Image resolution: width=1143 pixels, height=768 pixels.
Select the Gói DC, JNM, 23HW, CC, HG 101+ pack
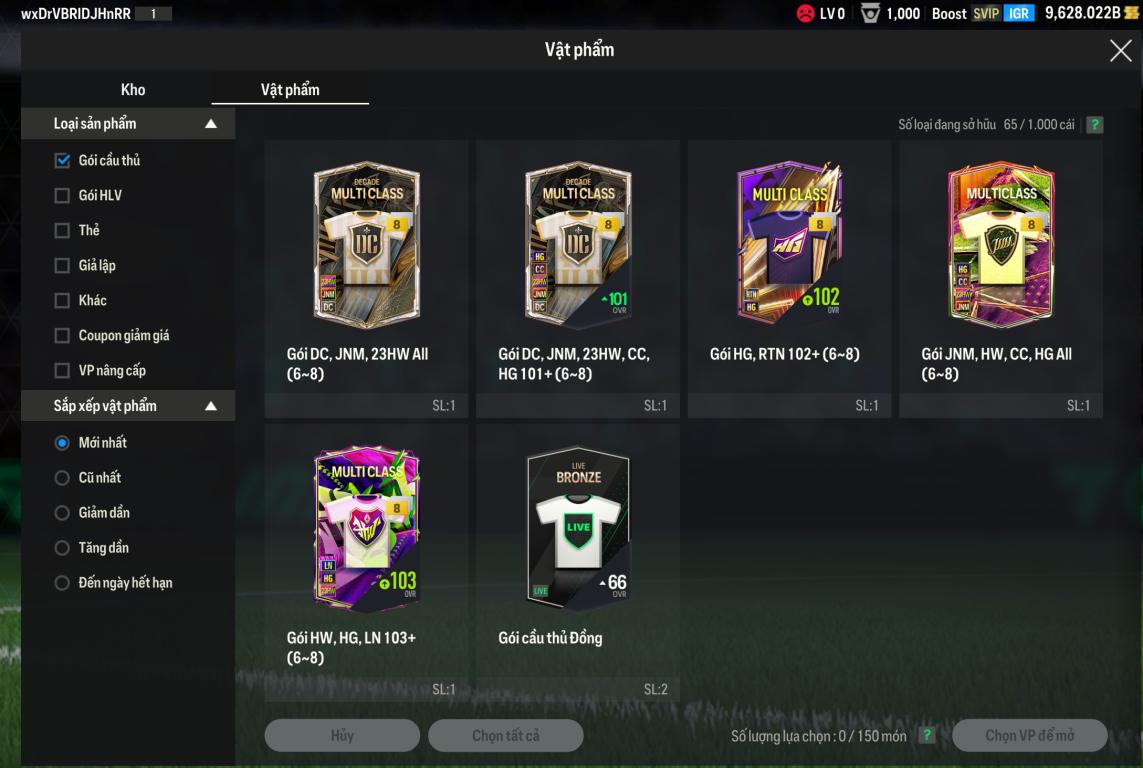(x=577, y=278)
